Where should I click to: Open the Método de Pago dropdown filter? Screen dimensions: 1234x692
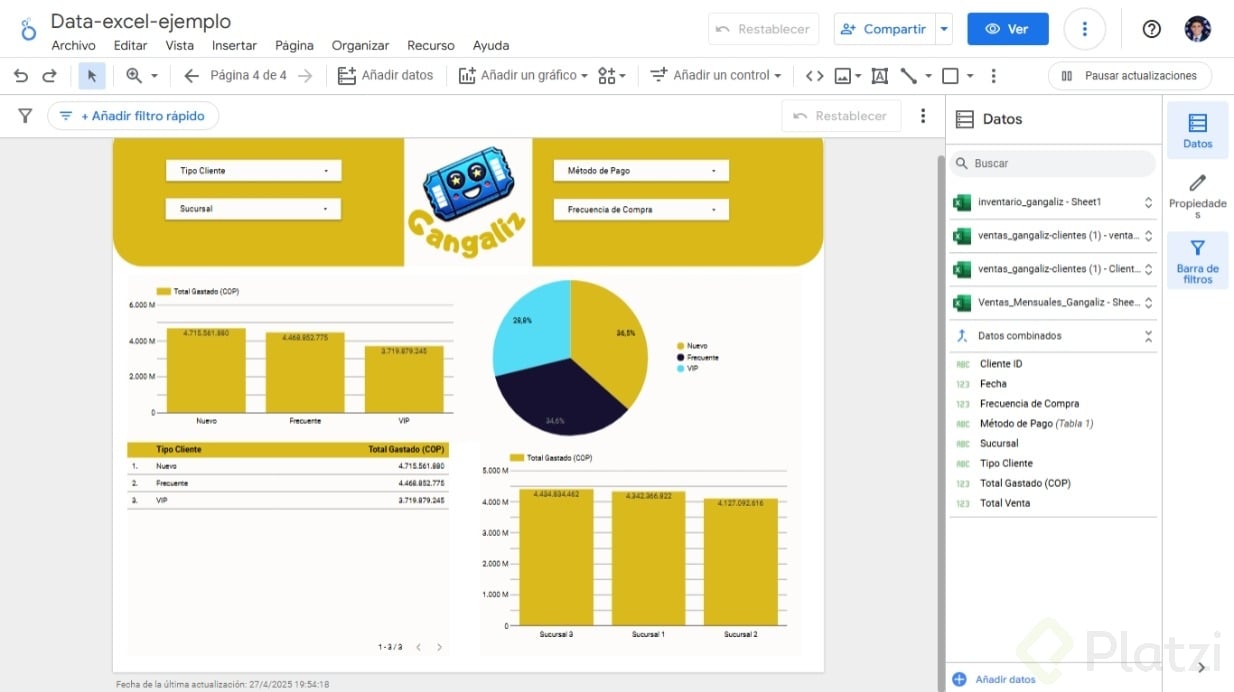pyautogui.click(x=641, y=171)
